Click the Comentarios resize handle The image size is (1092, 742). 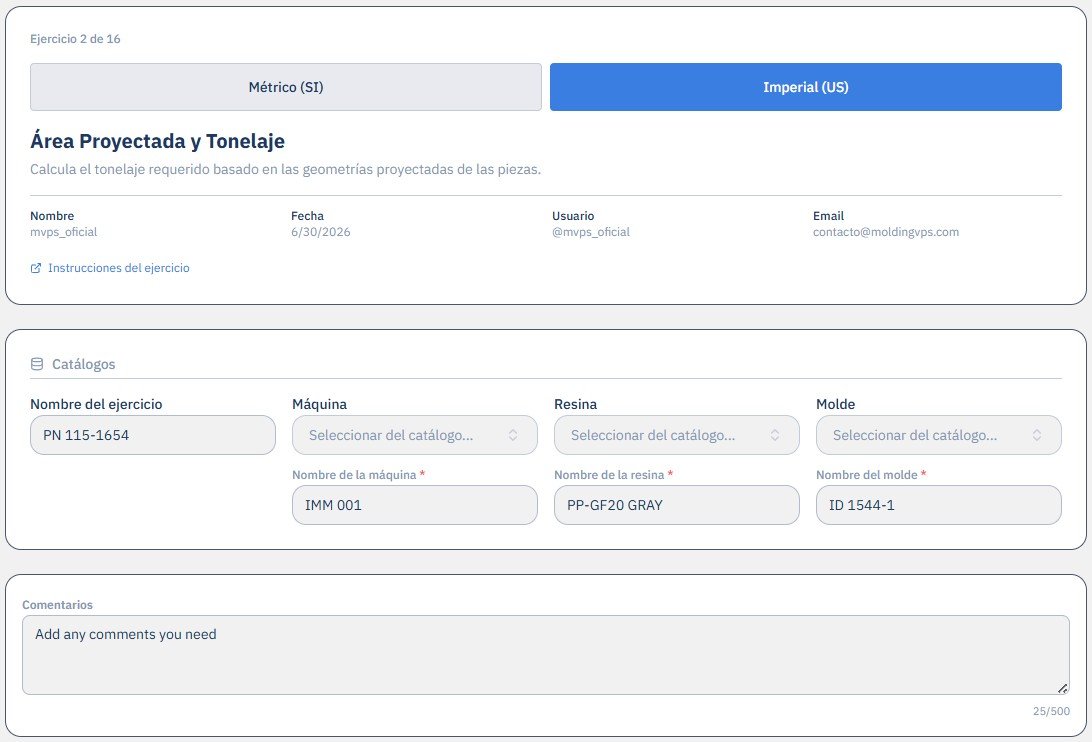pyautogui.click(x=1063, y=688)
